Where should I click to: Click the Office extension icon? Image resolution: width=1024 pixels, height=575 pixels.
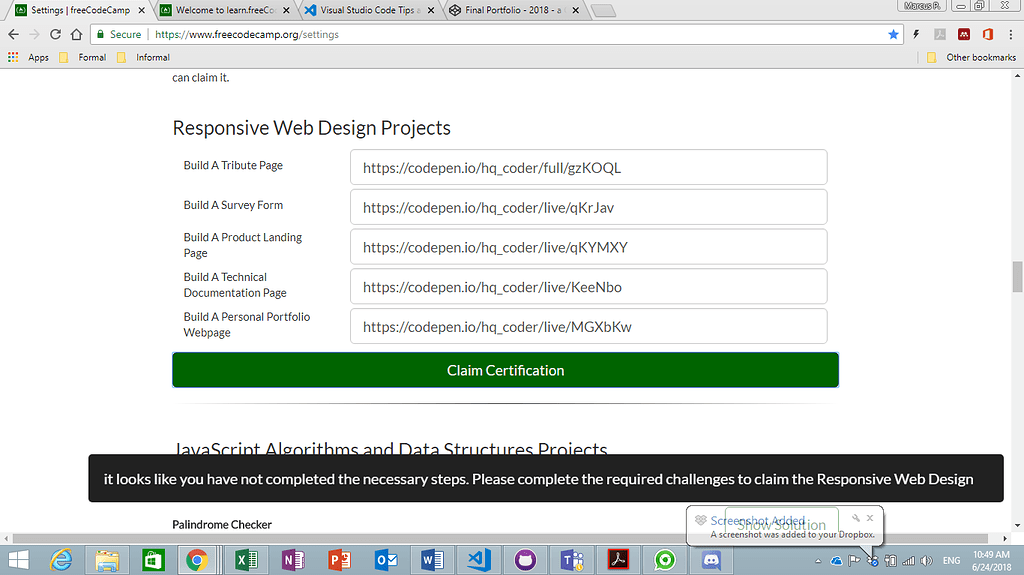pyautogui.click(x=987, y=35)
